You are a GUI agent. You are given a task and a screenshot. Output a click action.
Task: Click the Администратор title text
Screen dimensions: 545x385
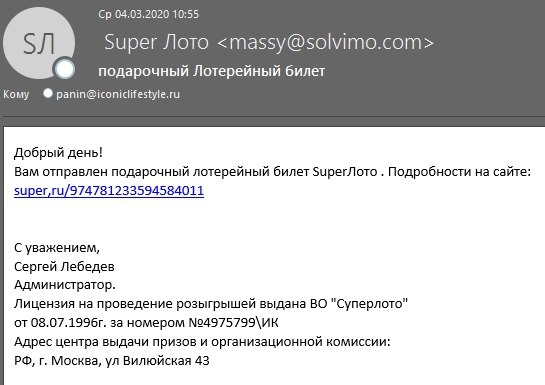point(65,285)
